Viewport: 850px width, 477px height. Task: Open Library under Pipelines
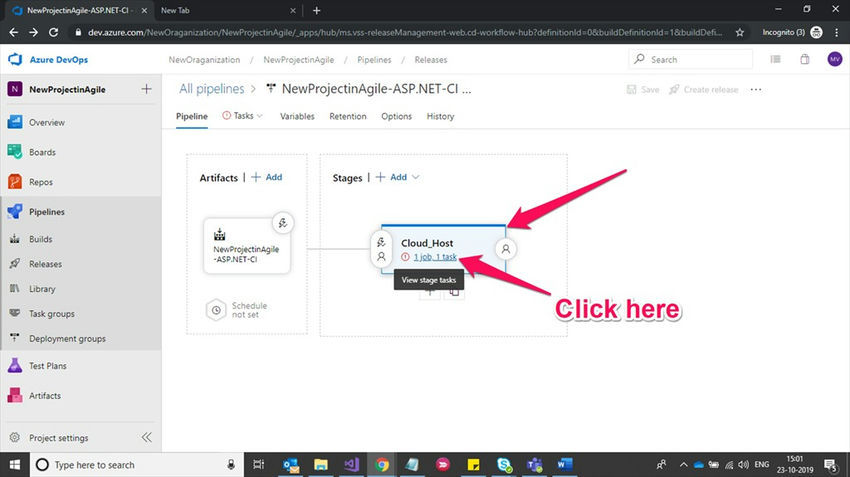(x=42, y=289)
